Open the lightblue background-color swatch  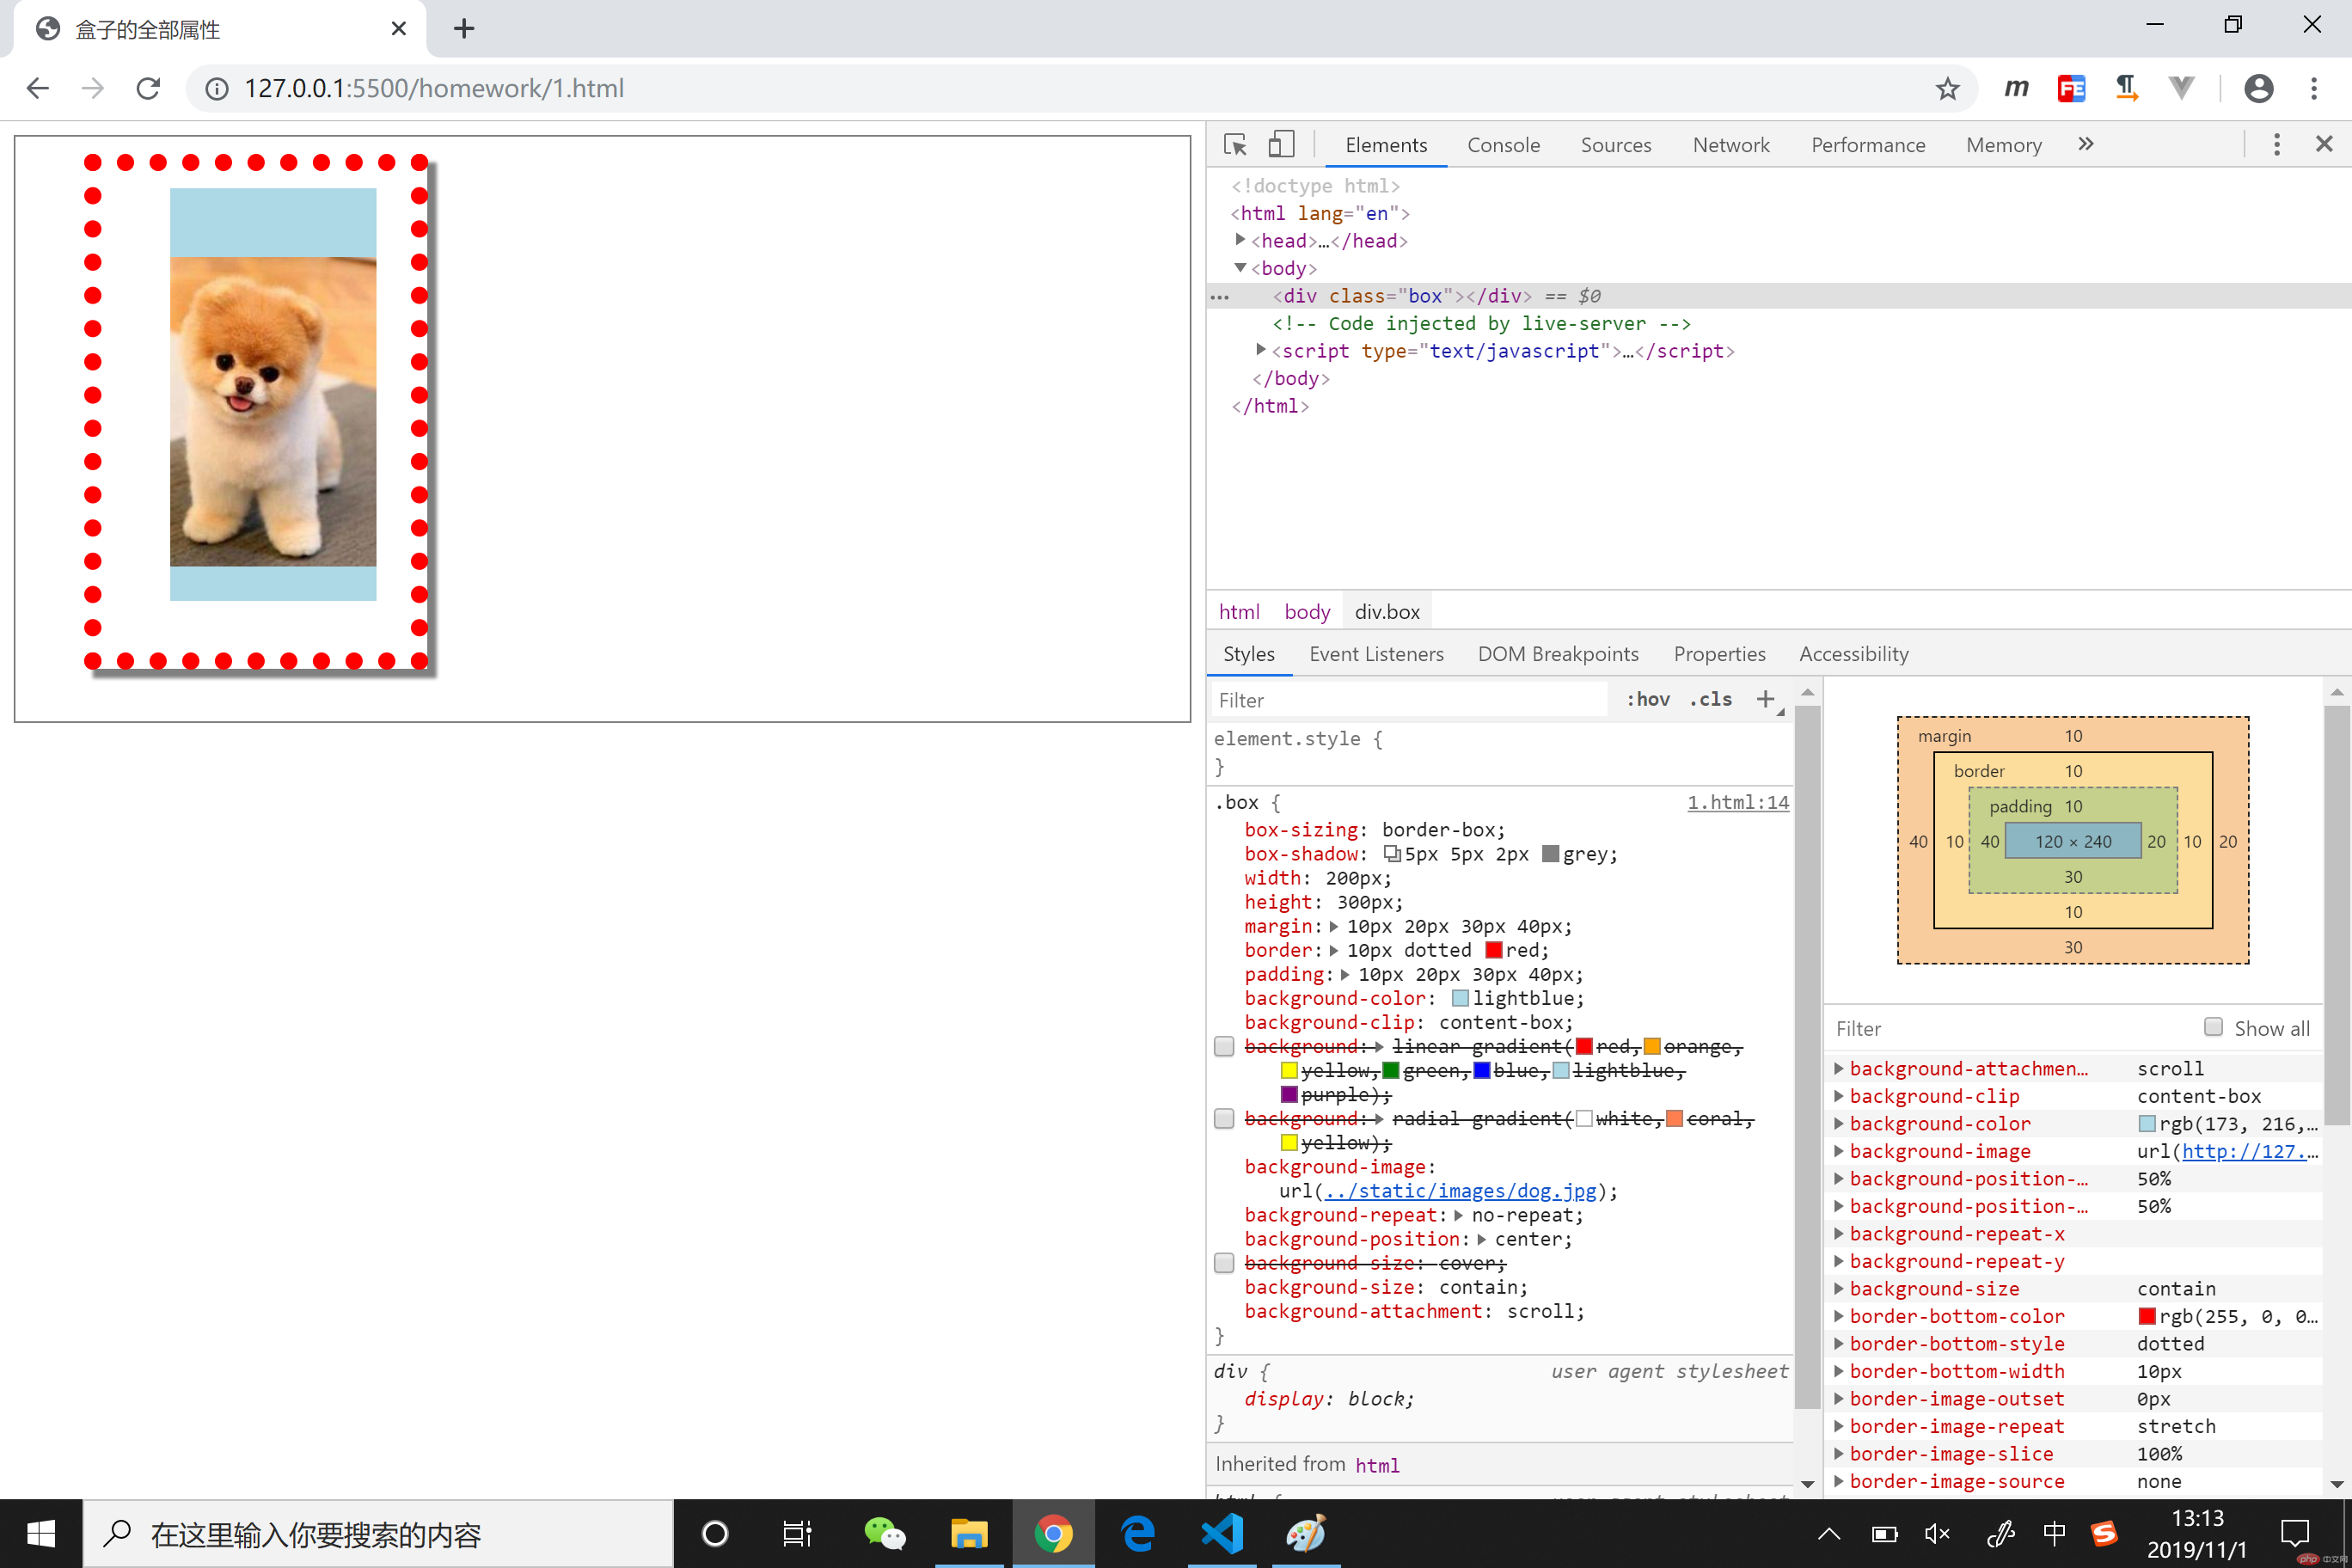pos(1460,999)
